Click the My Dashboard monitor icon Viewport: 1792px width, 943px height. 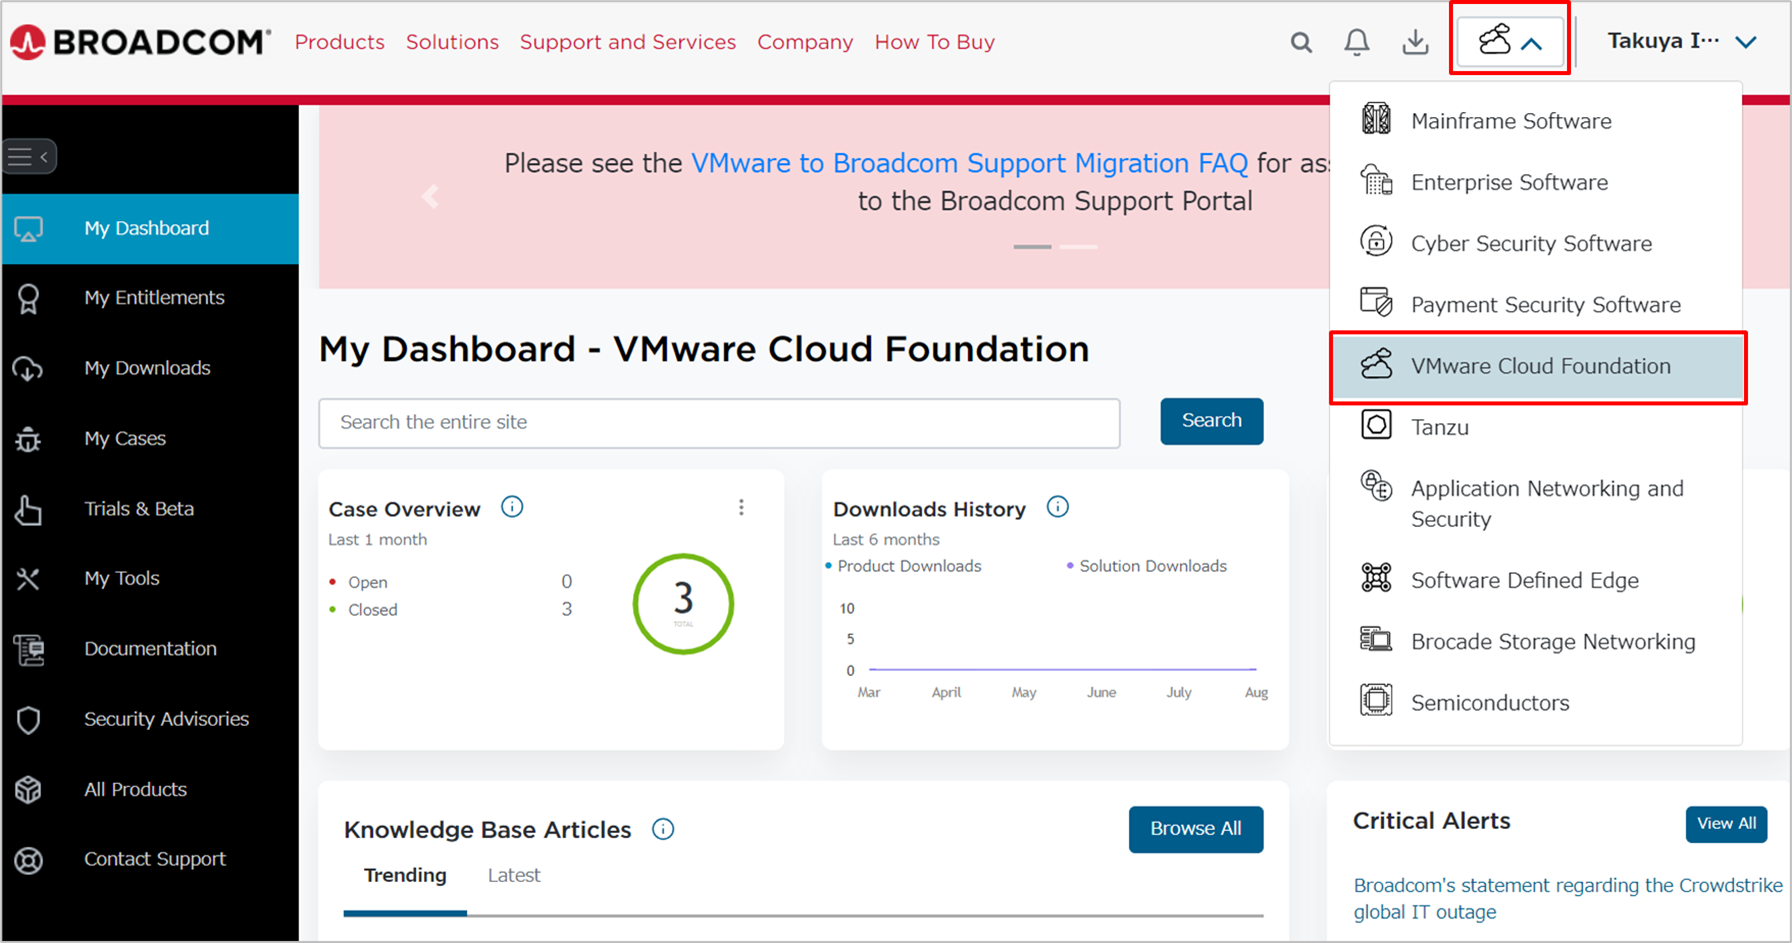click(x=28, y=229)
